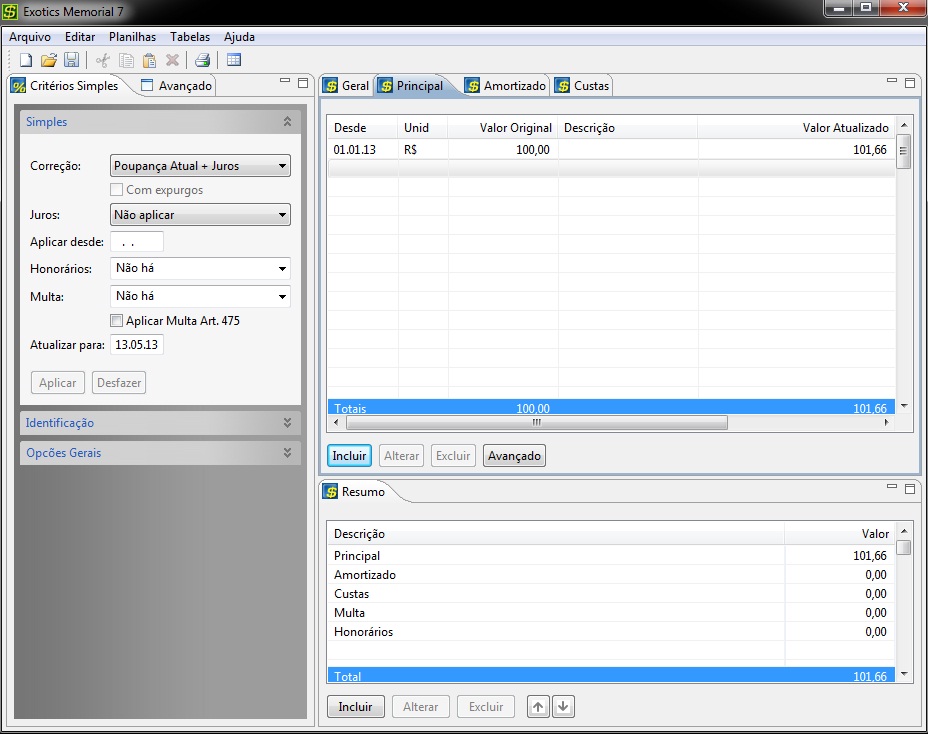Open the Correção dropdown
This screenshot has width=928, height=734.
[x=200, y=166]
